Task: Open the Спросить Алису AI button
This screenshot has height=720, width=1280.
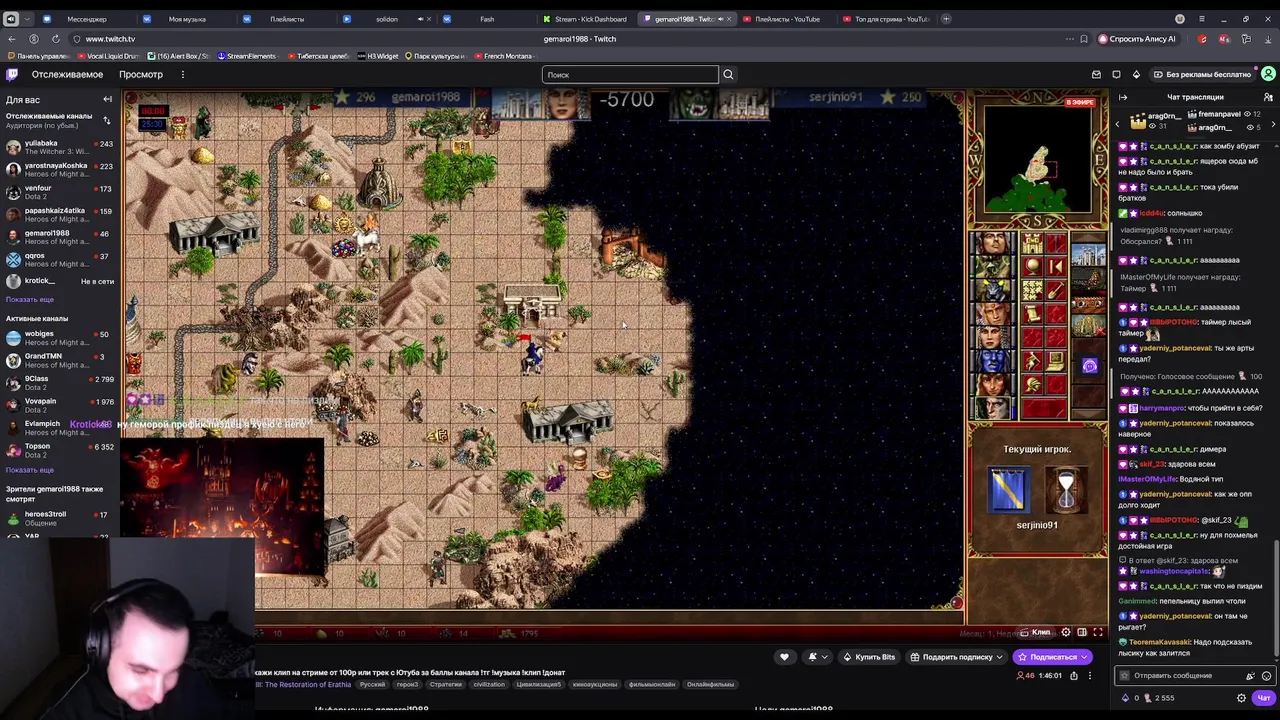Action: coord(1137,39)
